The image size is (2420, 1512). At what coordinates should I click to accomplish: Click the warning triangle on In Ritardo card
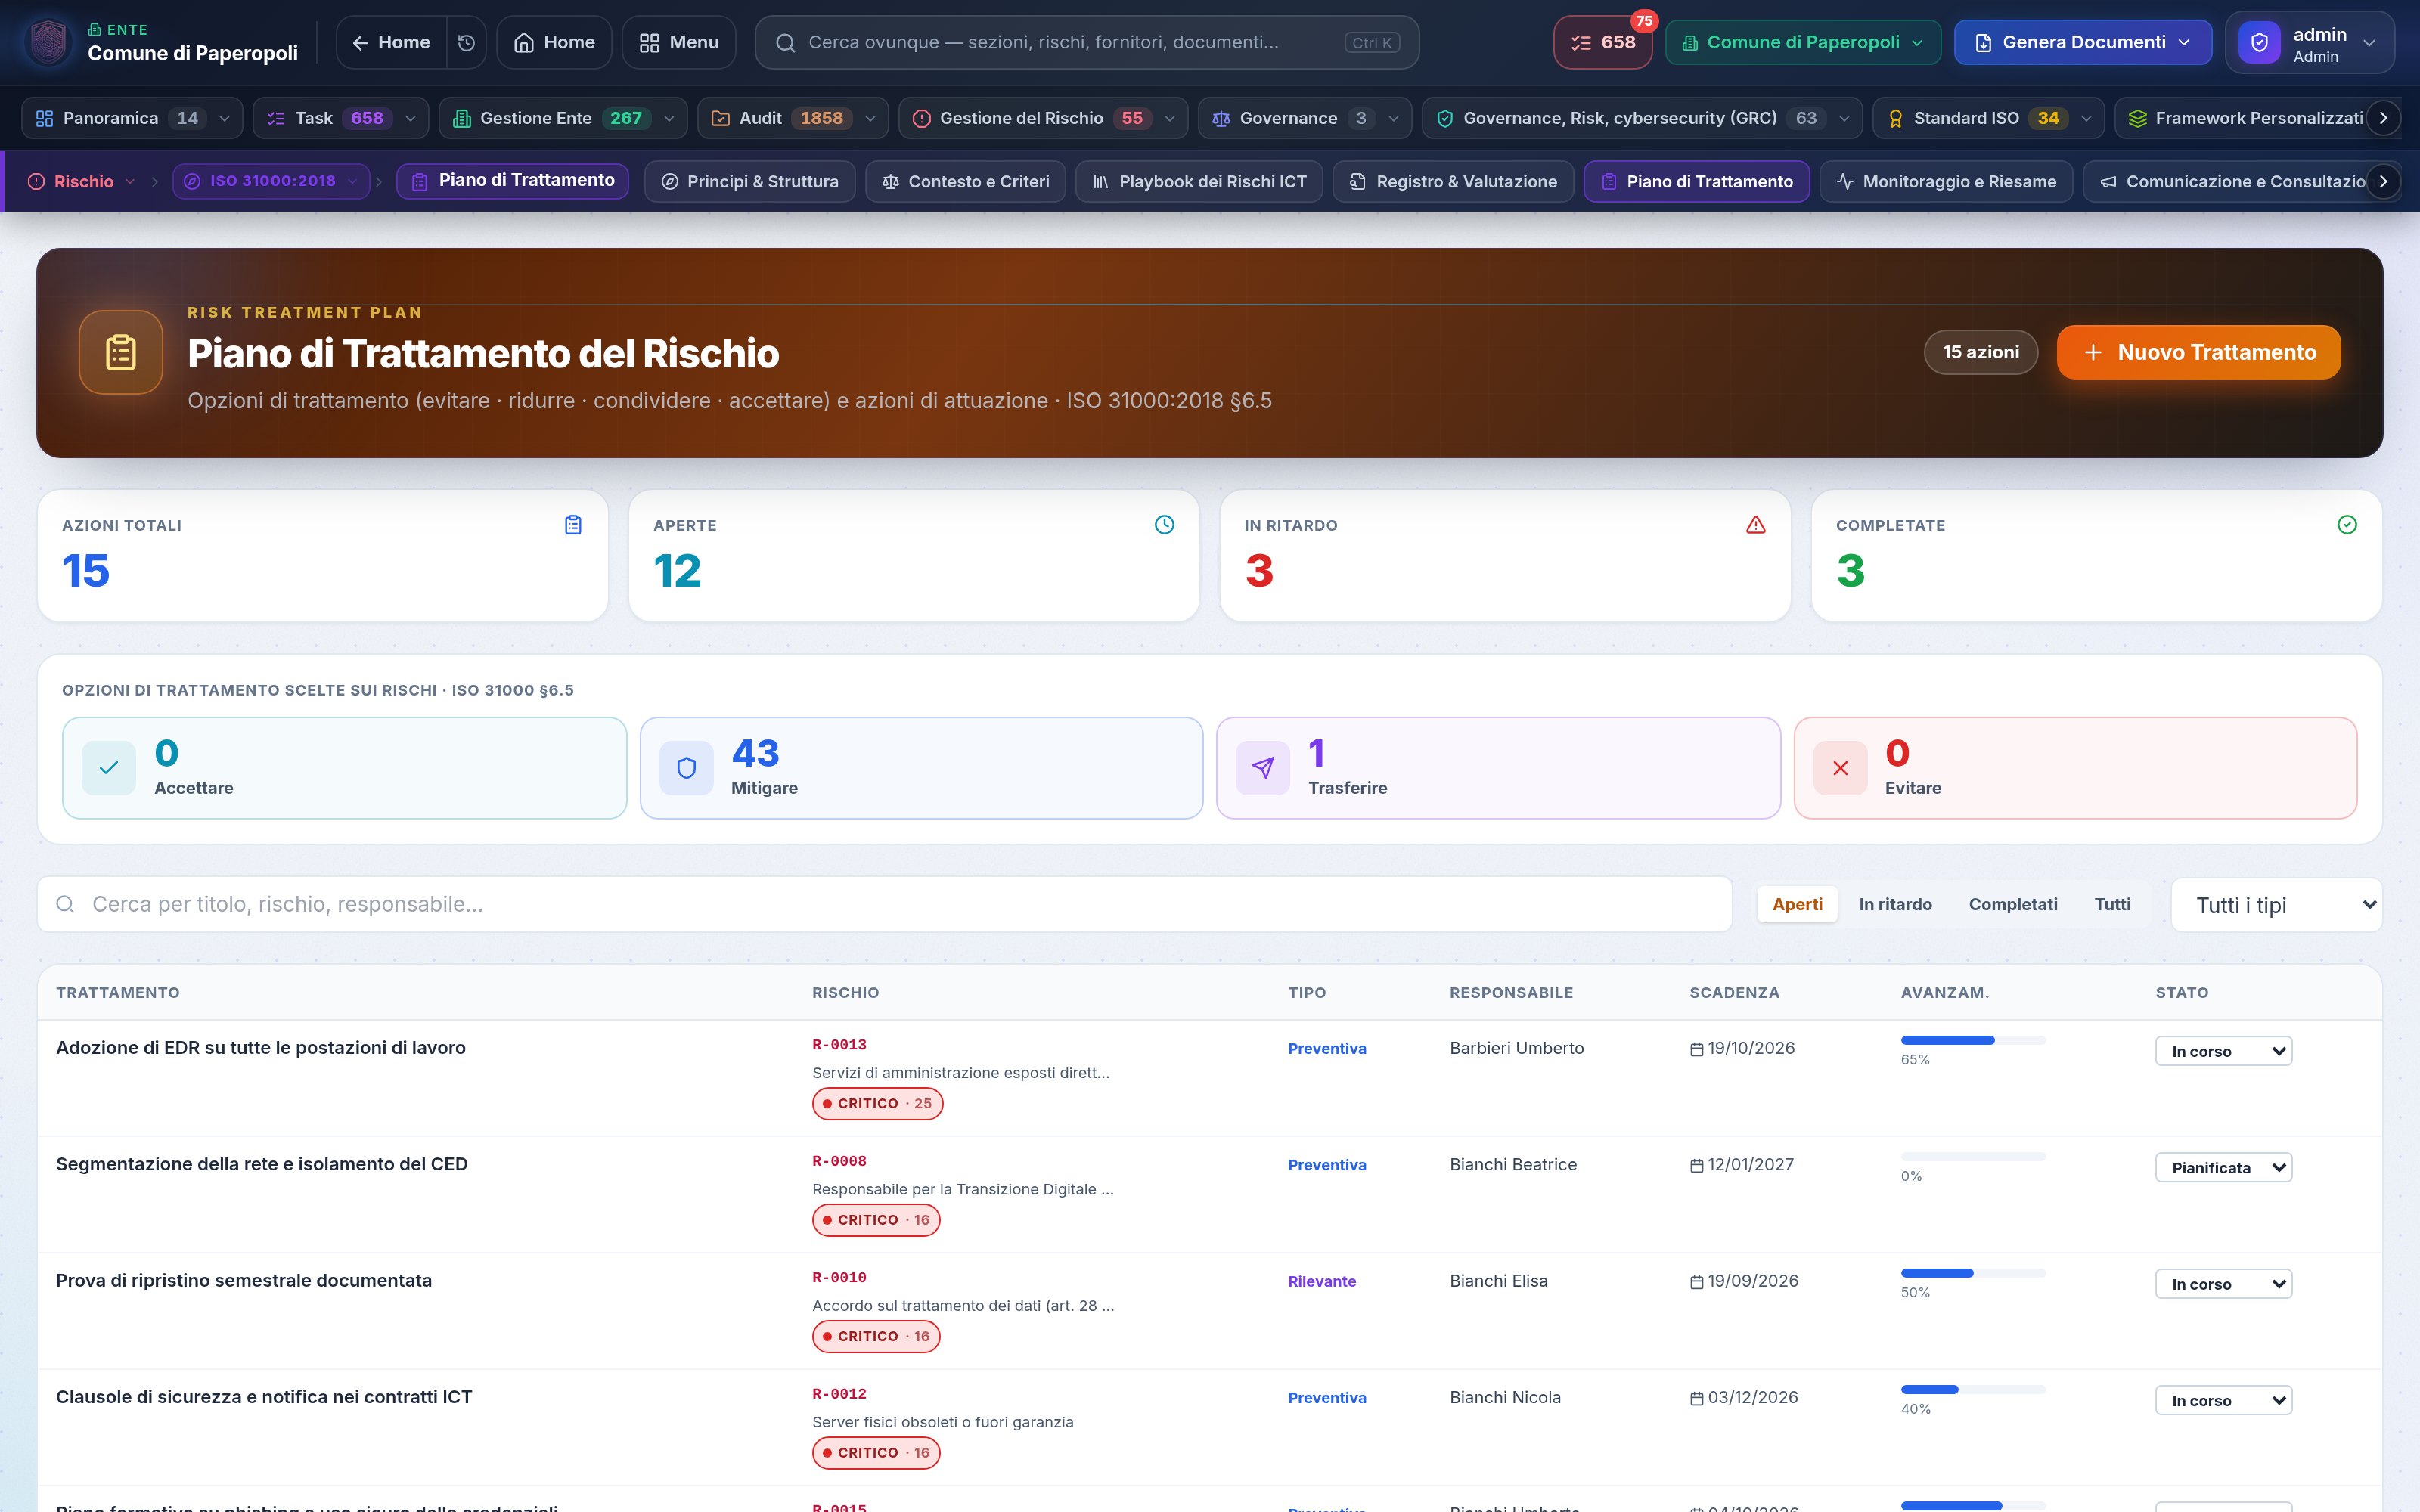pos(1756,525)
